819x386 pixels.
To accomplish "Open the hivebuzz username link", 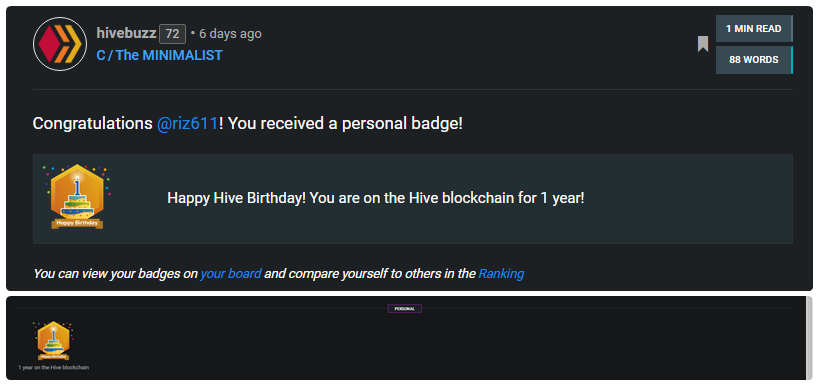I will pos(126,33).
